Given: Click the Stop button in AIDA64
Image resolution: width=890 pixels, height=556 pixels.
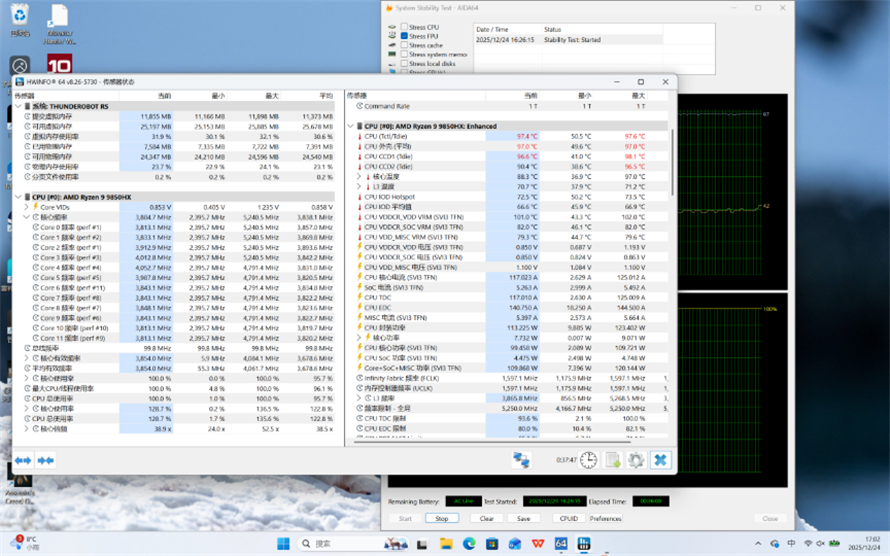Looking at the screenshot, I should tap(442, 519).
